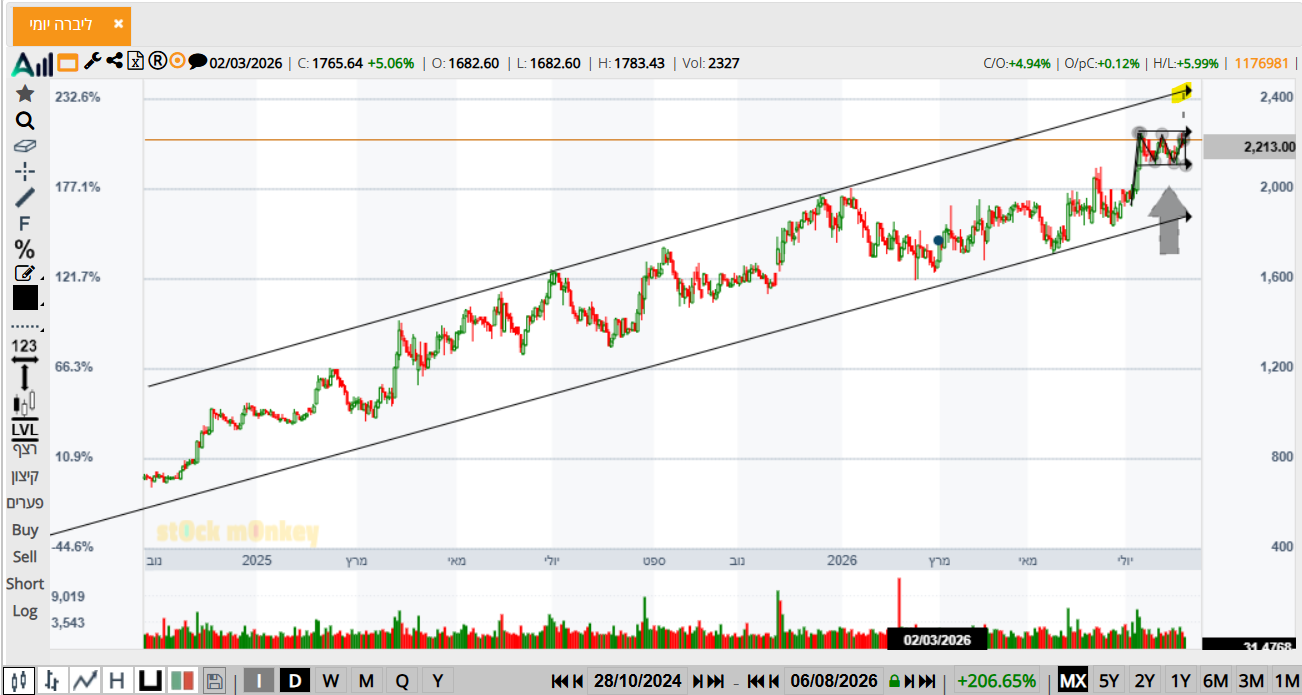The height and width of the screenshot is (695, 1302).
Task: Click the +206.65% change value
Action: 997,681
